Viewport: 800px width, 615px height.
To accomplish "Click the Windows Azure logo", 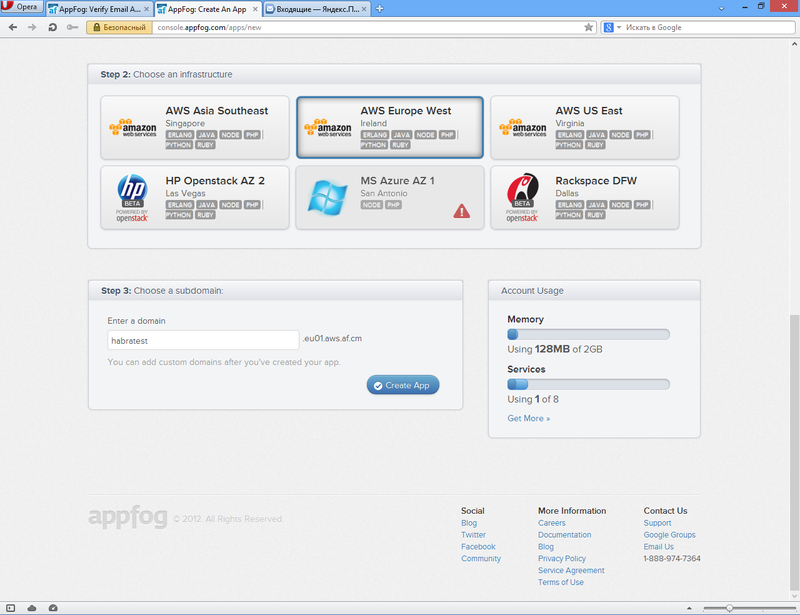I will click(x=327, y=198).
